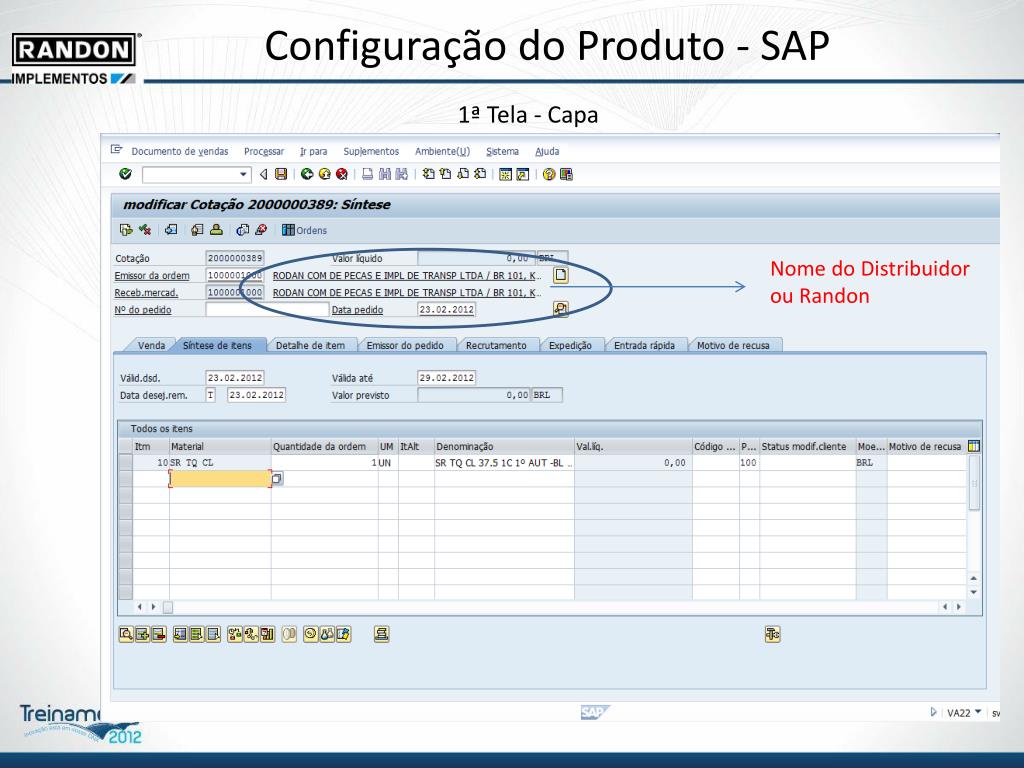Click the Print icon in the toolbar
Viewport: 1024px width, 768px height.
368,174
